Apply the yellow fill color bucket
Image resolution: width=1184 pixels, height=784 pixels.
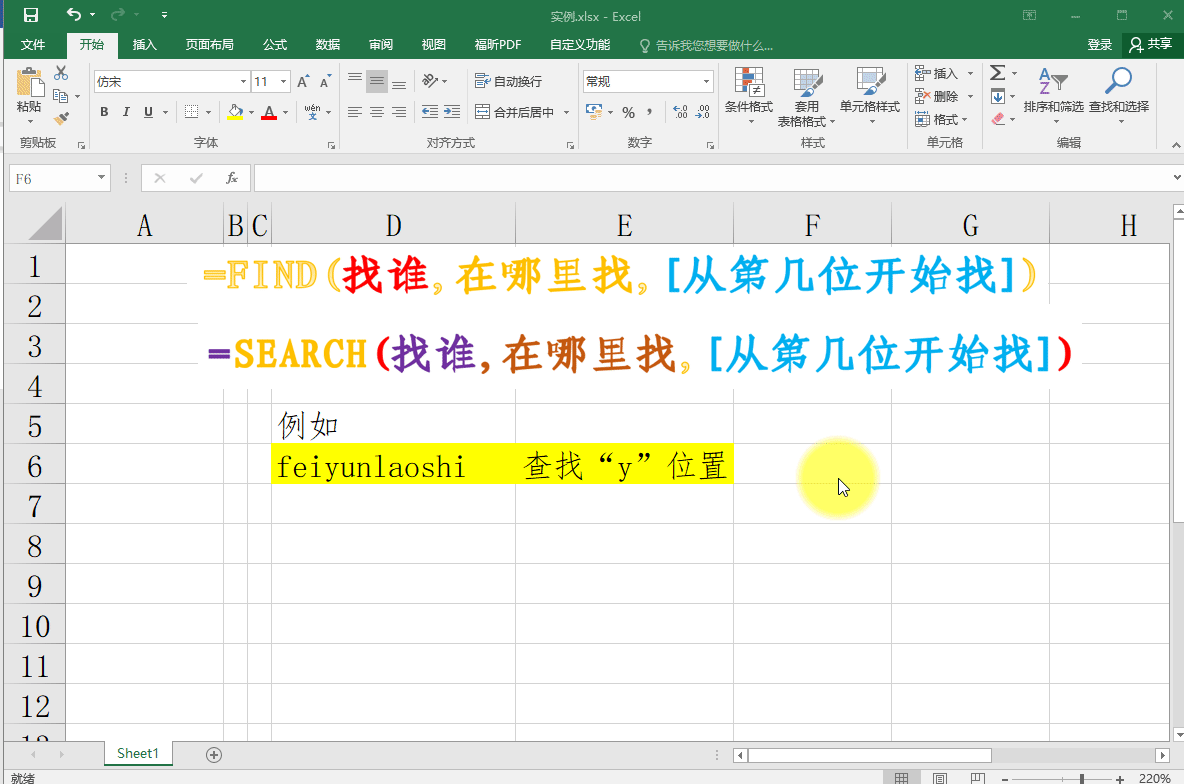click(235, 112)
